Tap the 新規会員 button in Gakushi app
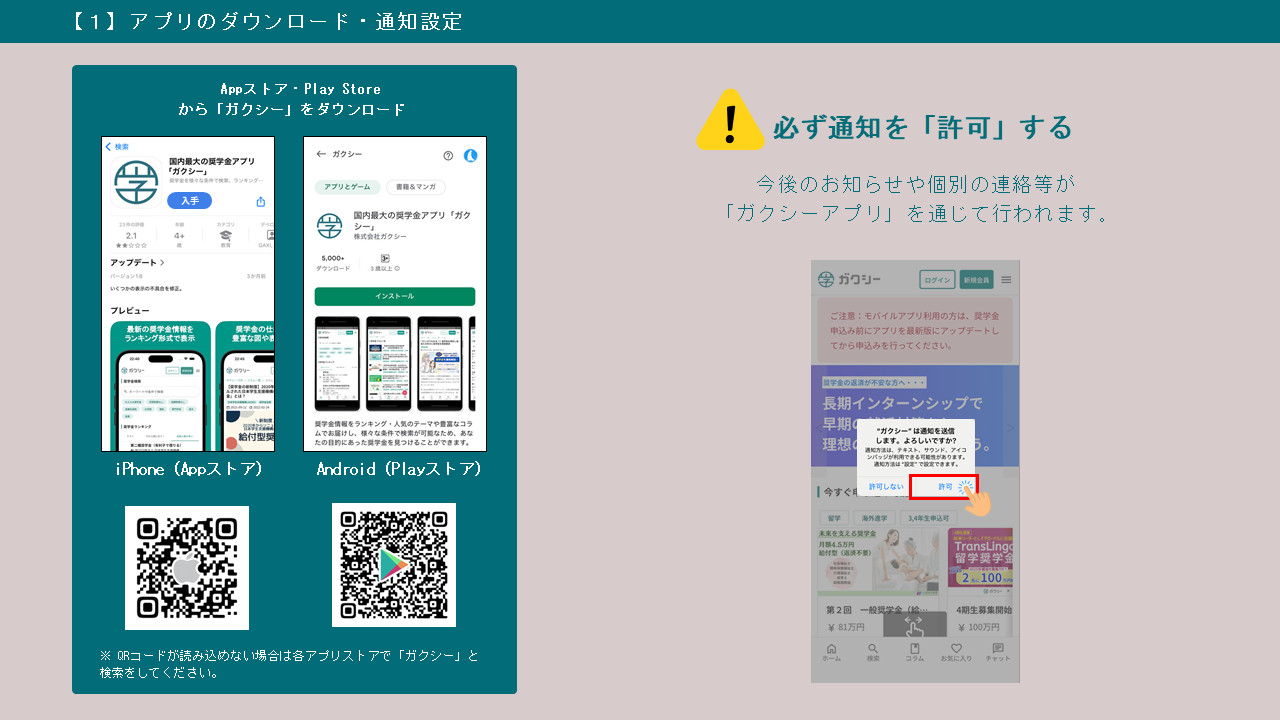This screenshot has width=1280, height=720. (976, 280)
